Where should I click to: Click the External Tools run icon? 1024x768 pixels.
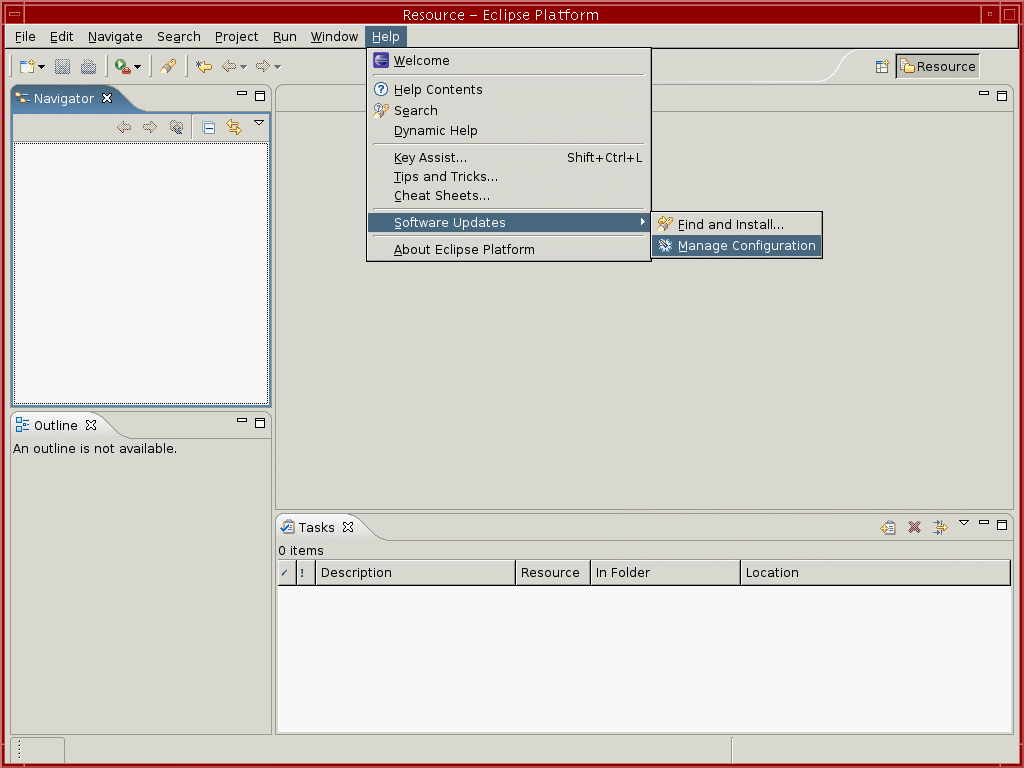(x=121, y=66)
